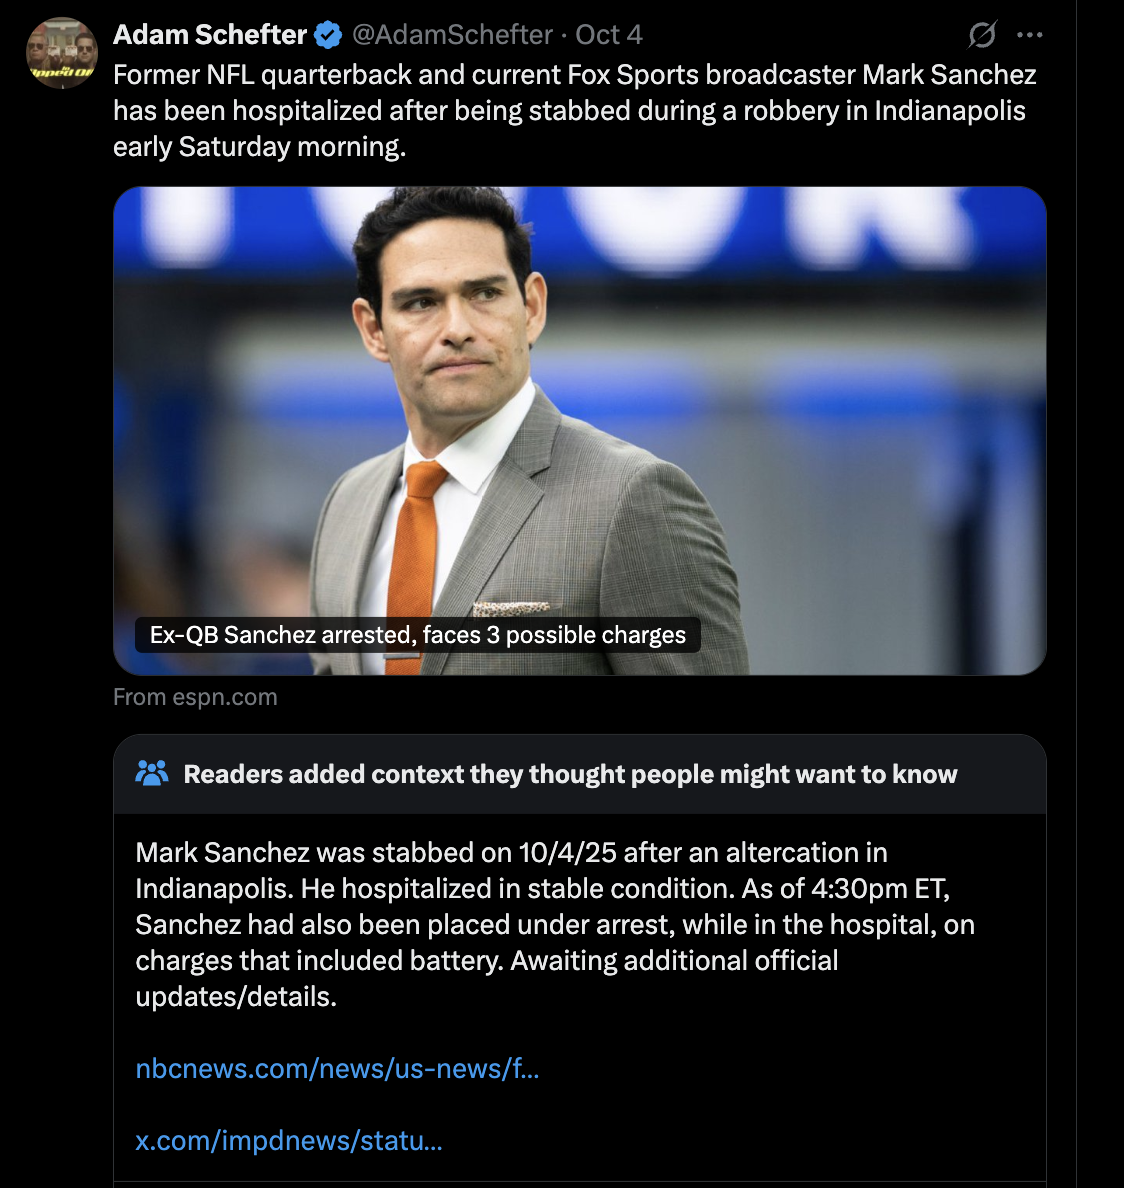Image resolution: width=1124 pixels, height=1188 pixels.
Task: Open Grok explain icon on the post
Action: [x=982, y=35]
